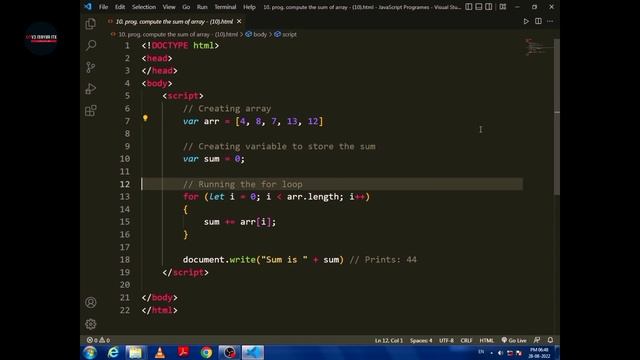The height and width of the screenshot is (360, 640).
Task: Change file encoding UTF-8
Action: 446,340
